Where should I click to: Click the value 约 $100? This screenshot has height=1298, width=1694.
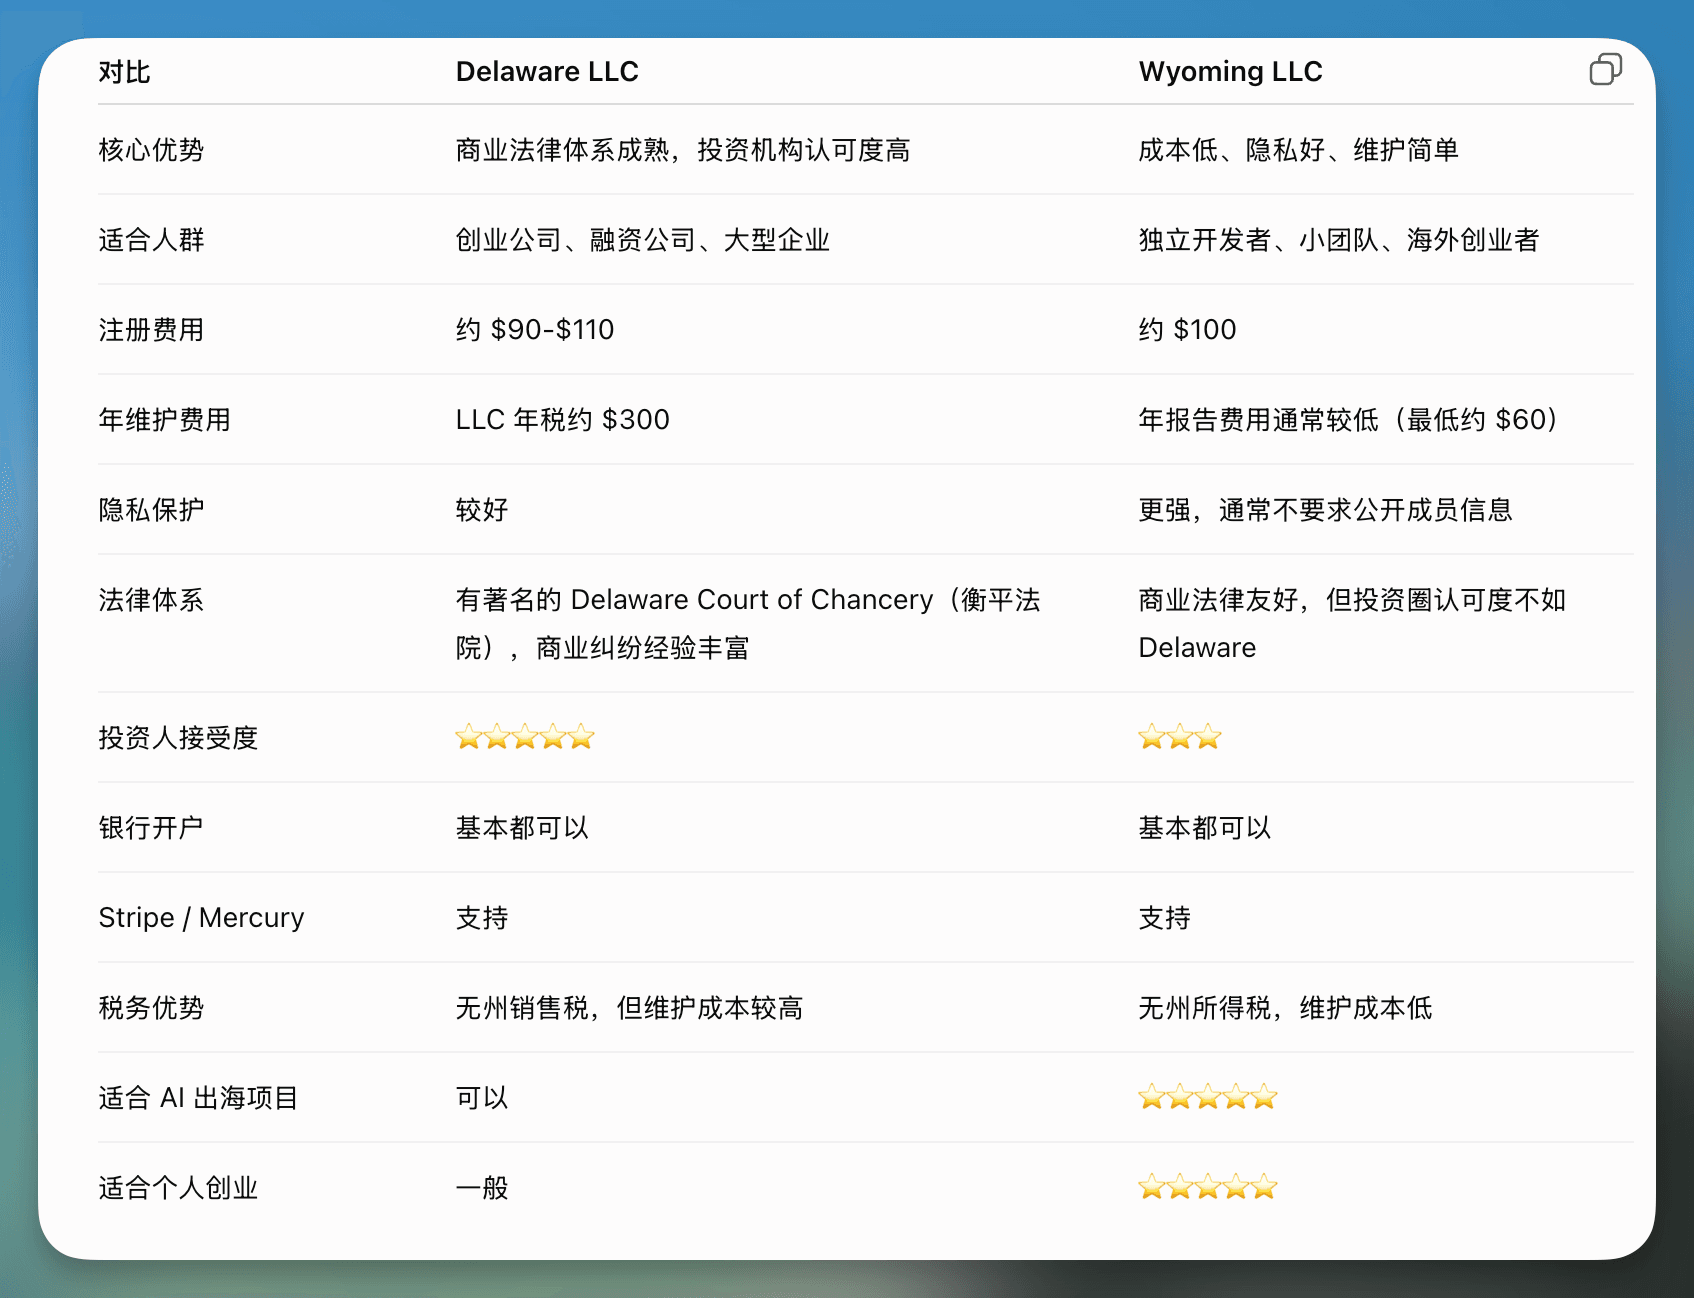click(x=1187, y=330)
